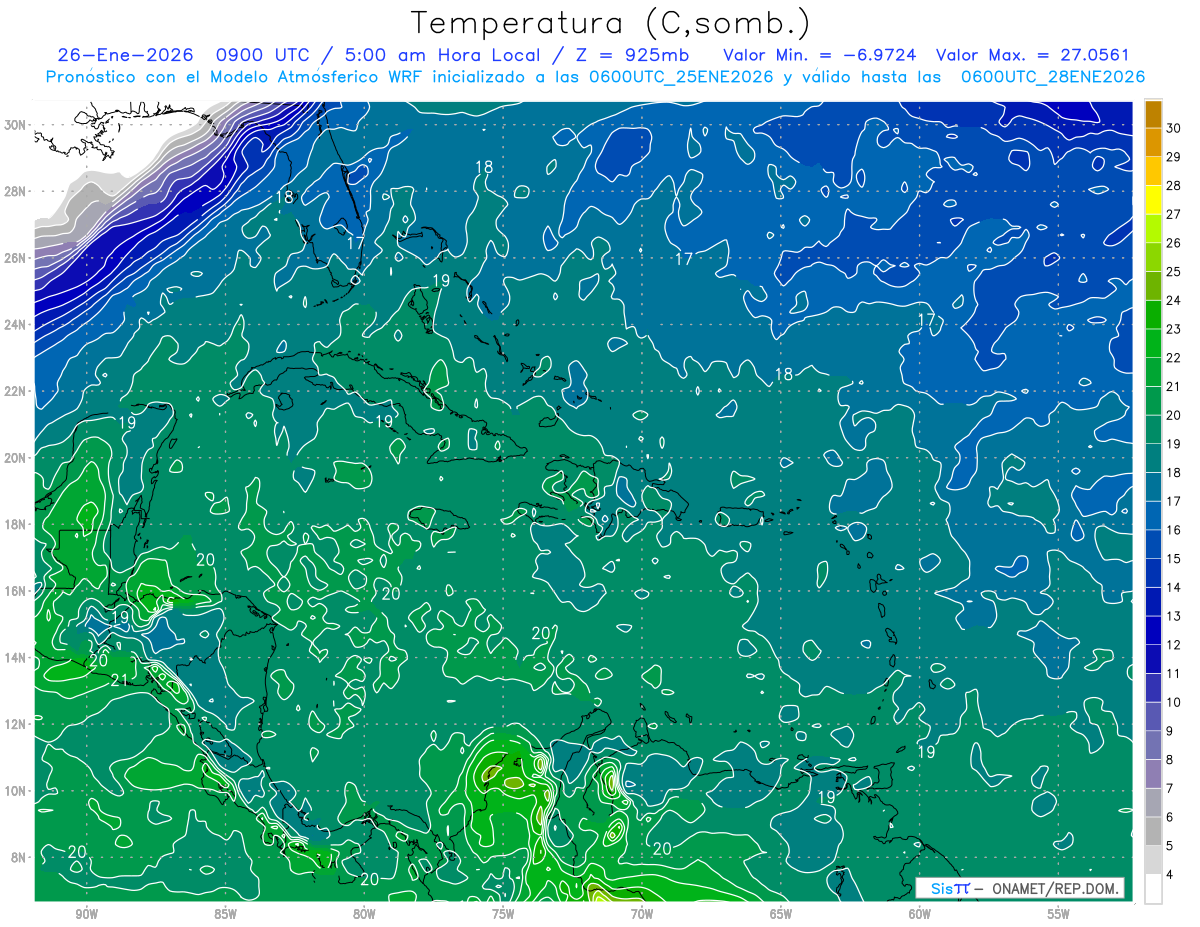Click the "85W" longitude axis label
1200x927 pixels.
tap(226, 914)
